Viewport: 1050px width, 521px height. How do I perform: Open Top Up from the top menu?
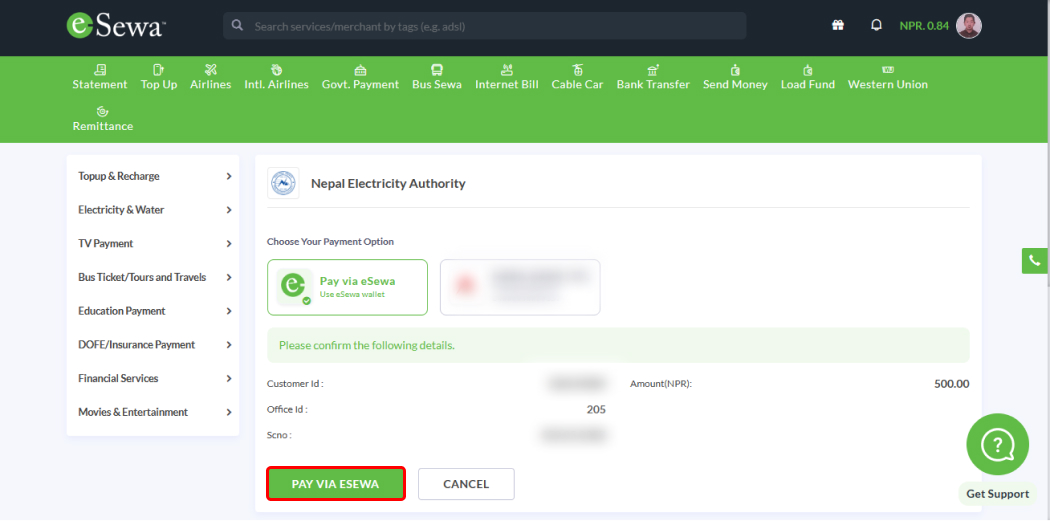coord(159,77)
